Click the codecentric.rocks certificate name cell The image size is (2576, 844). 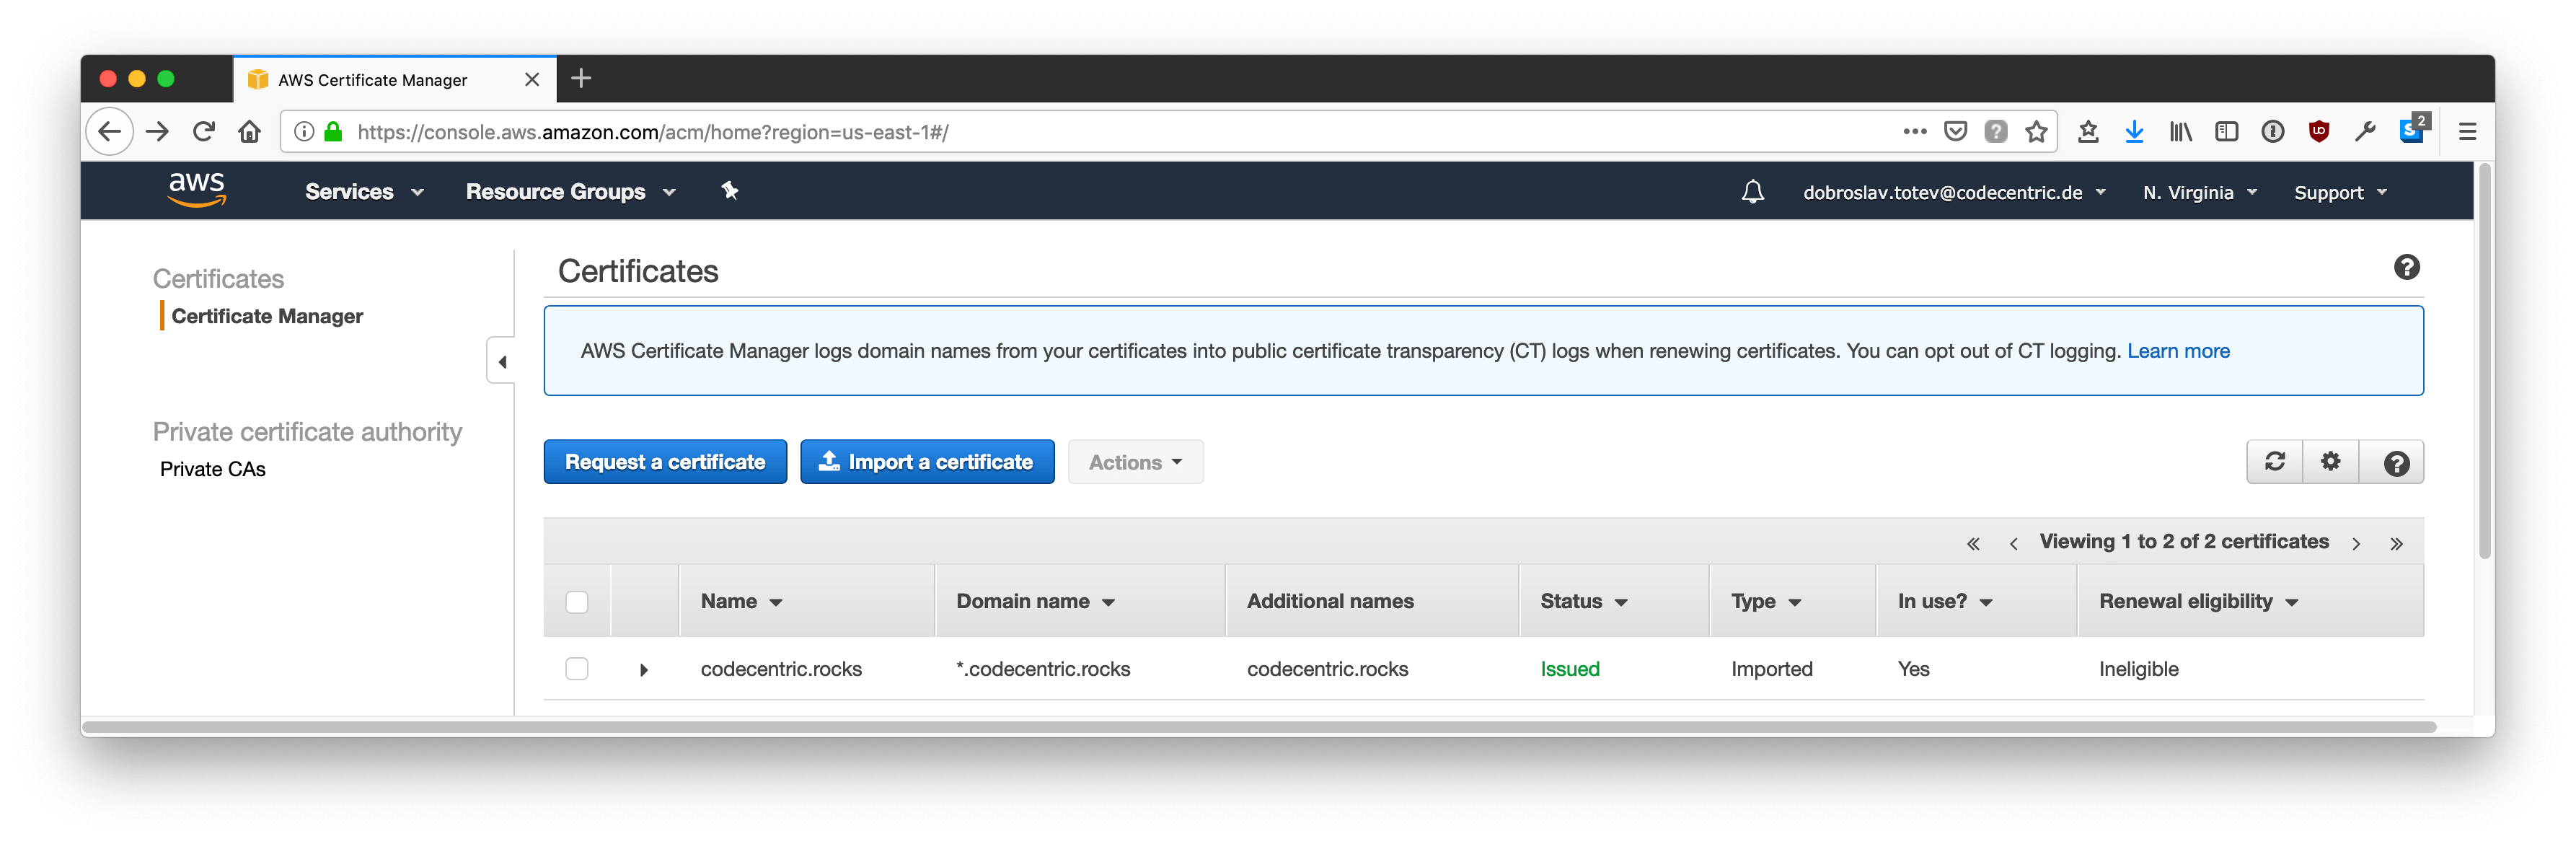781,669
